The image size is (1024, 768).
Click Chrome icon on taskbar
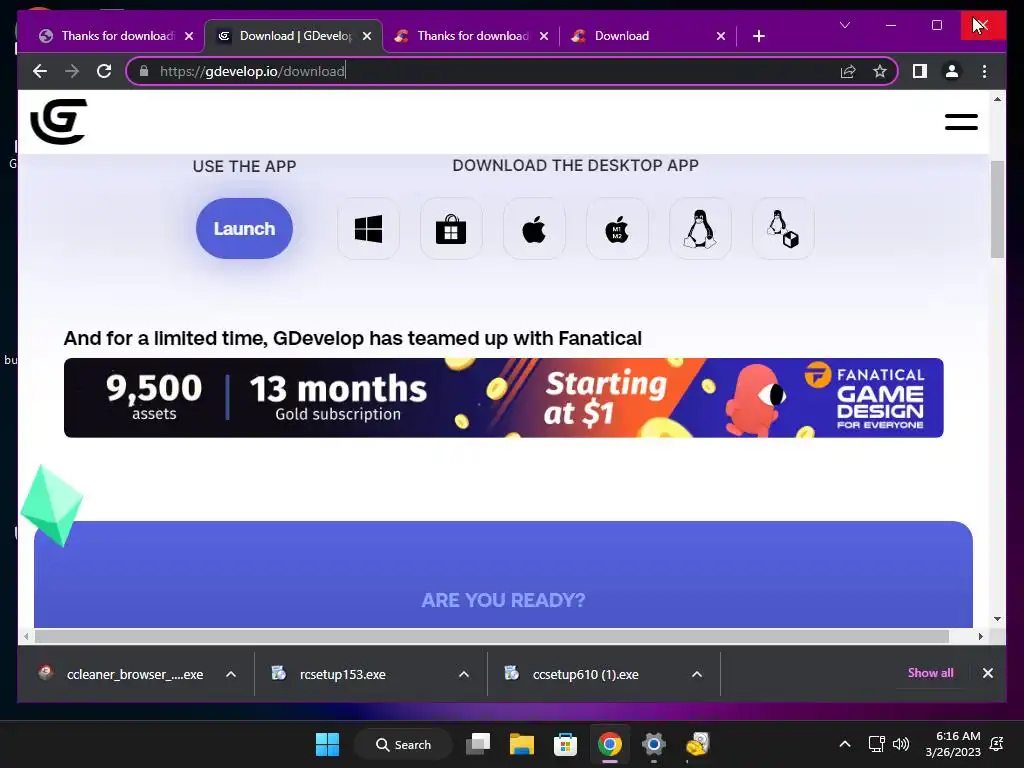pos(609,744)
